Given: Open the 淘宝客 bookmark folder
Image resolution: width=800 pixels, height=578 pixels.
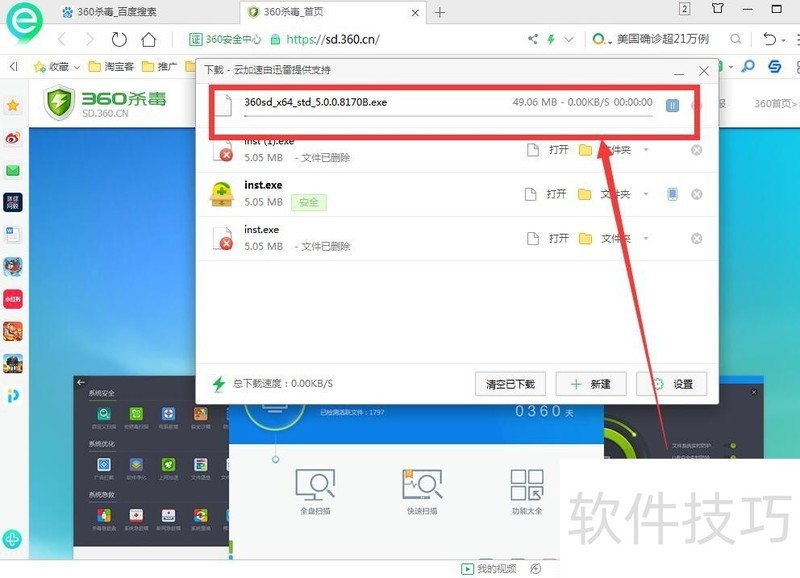Looking at the screenshot, I should click(111, 66).
